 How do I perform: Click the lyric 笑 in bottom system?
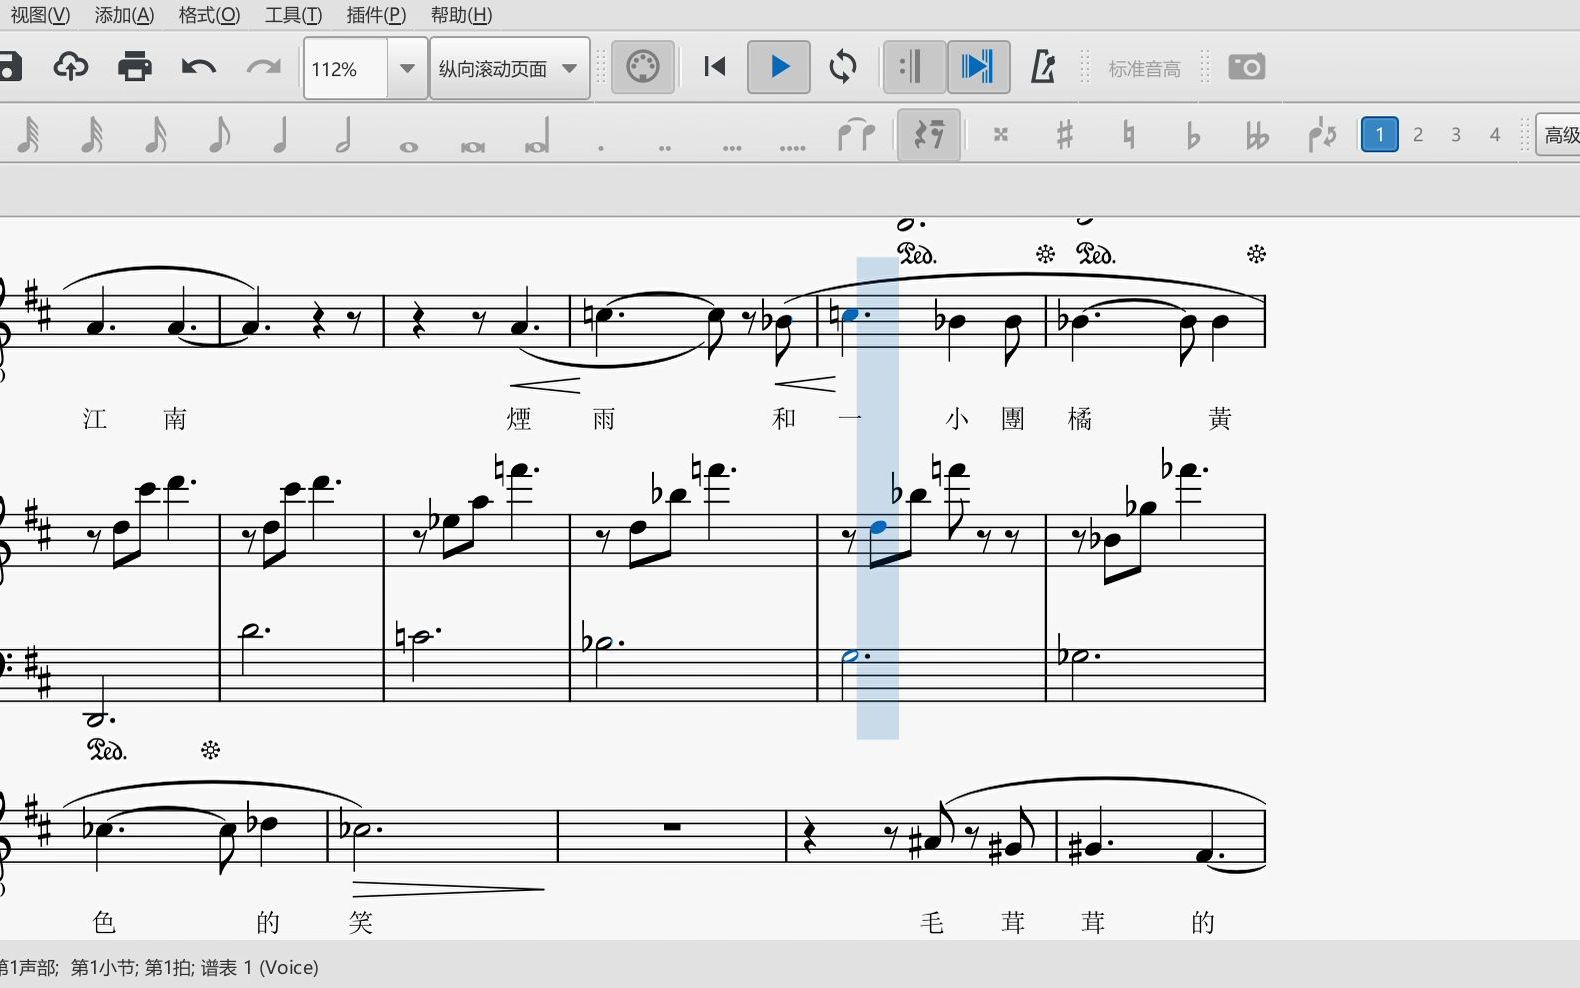[x=361, y=922]
